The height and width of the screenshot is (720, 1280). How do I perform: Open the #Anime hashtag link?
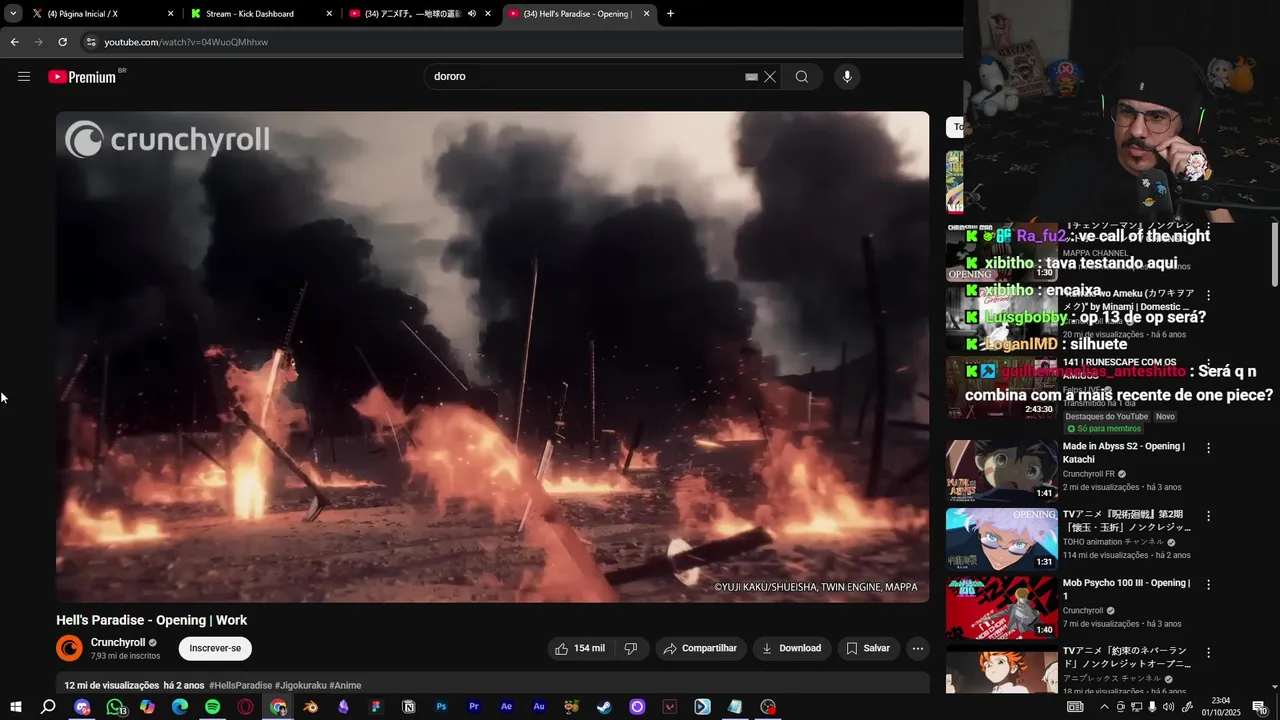pyautogui.click(x=345, y=686)
